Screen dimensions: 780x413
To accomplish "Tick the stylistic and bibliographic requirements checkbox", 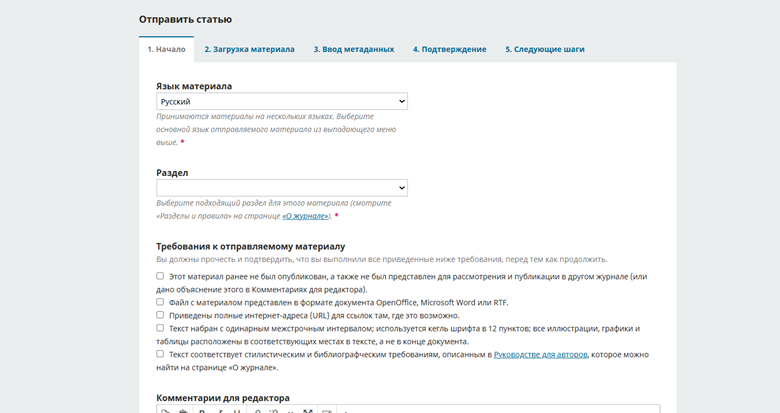I will (161, 354).
